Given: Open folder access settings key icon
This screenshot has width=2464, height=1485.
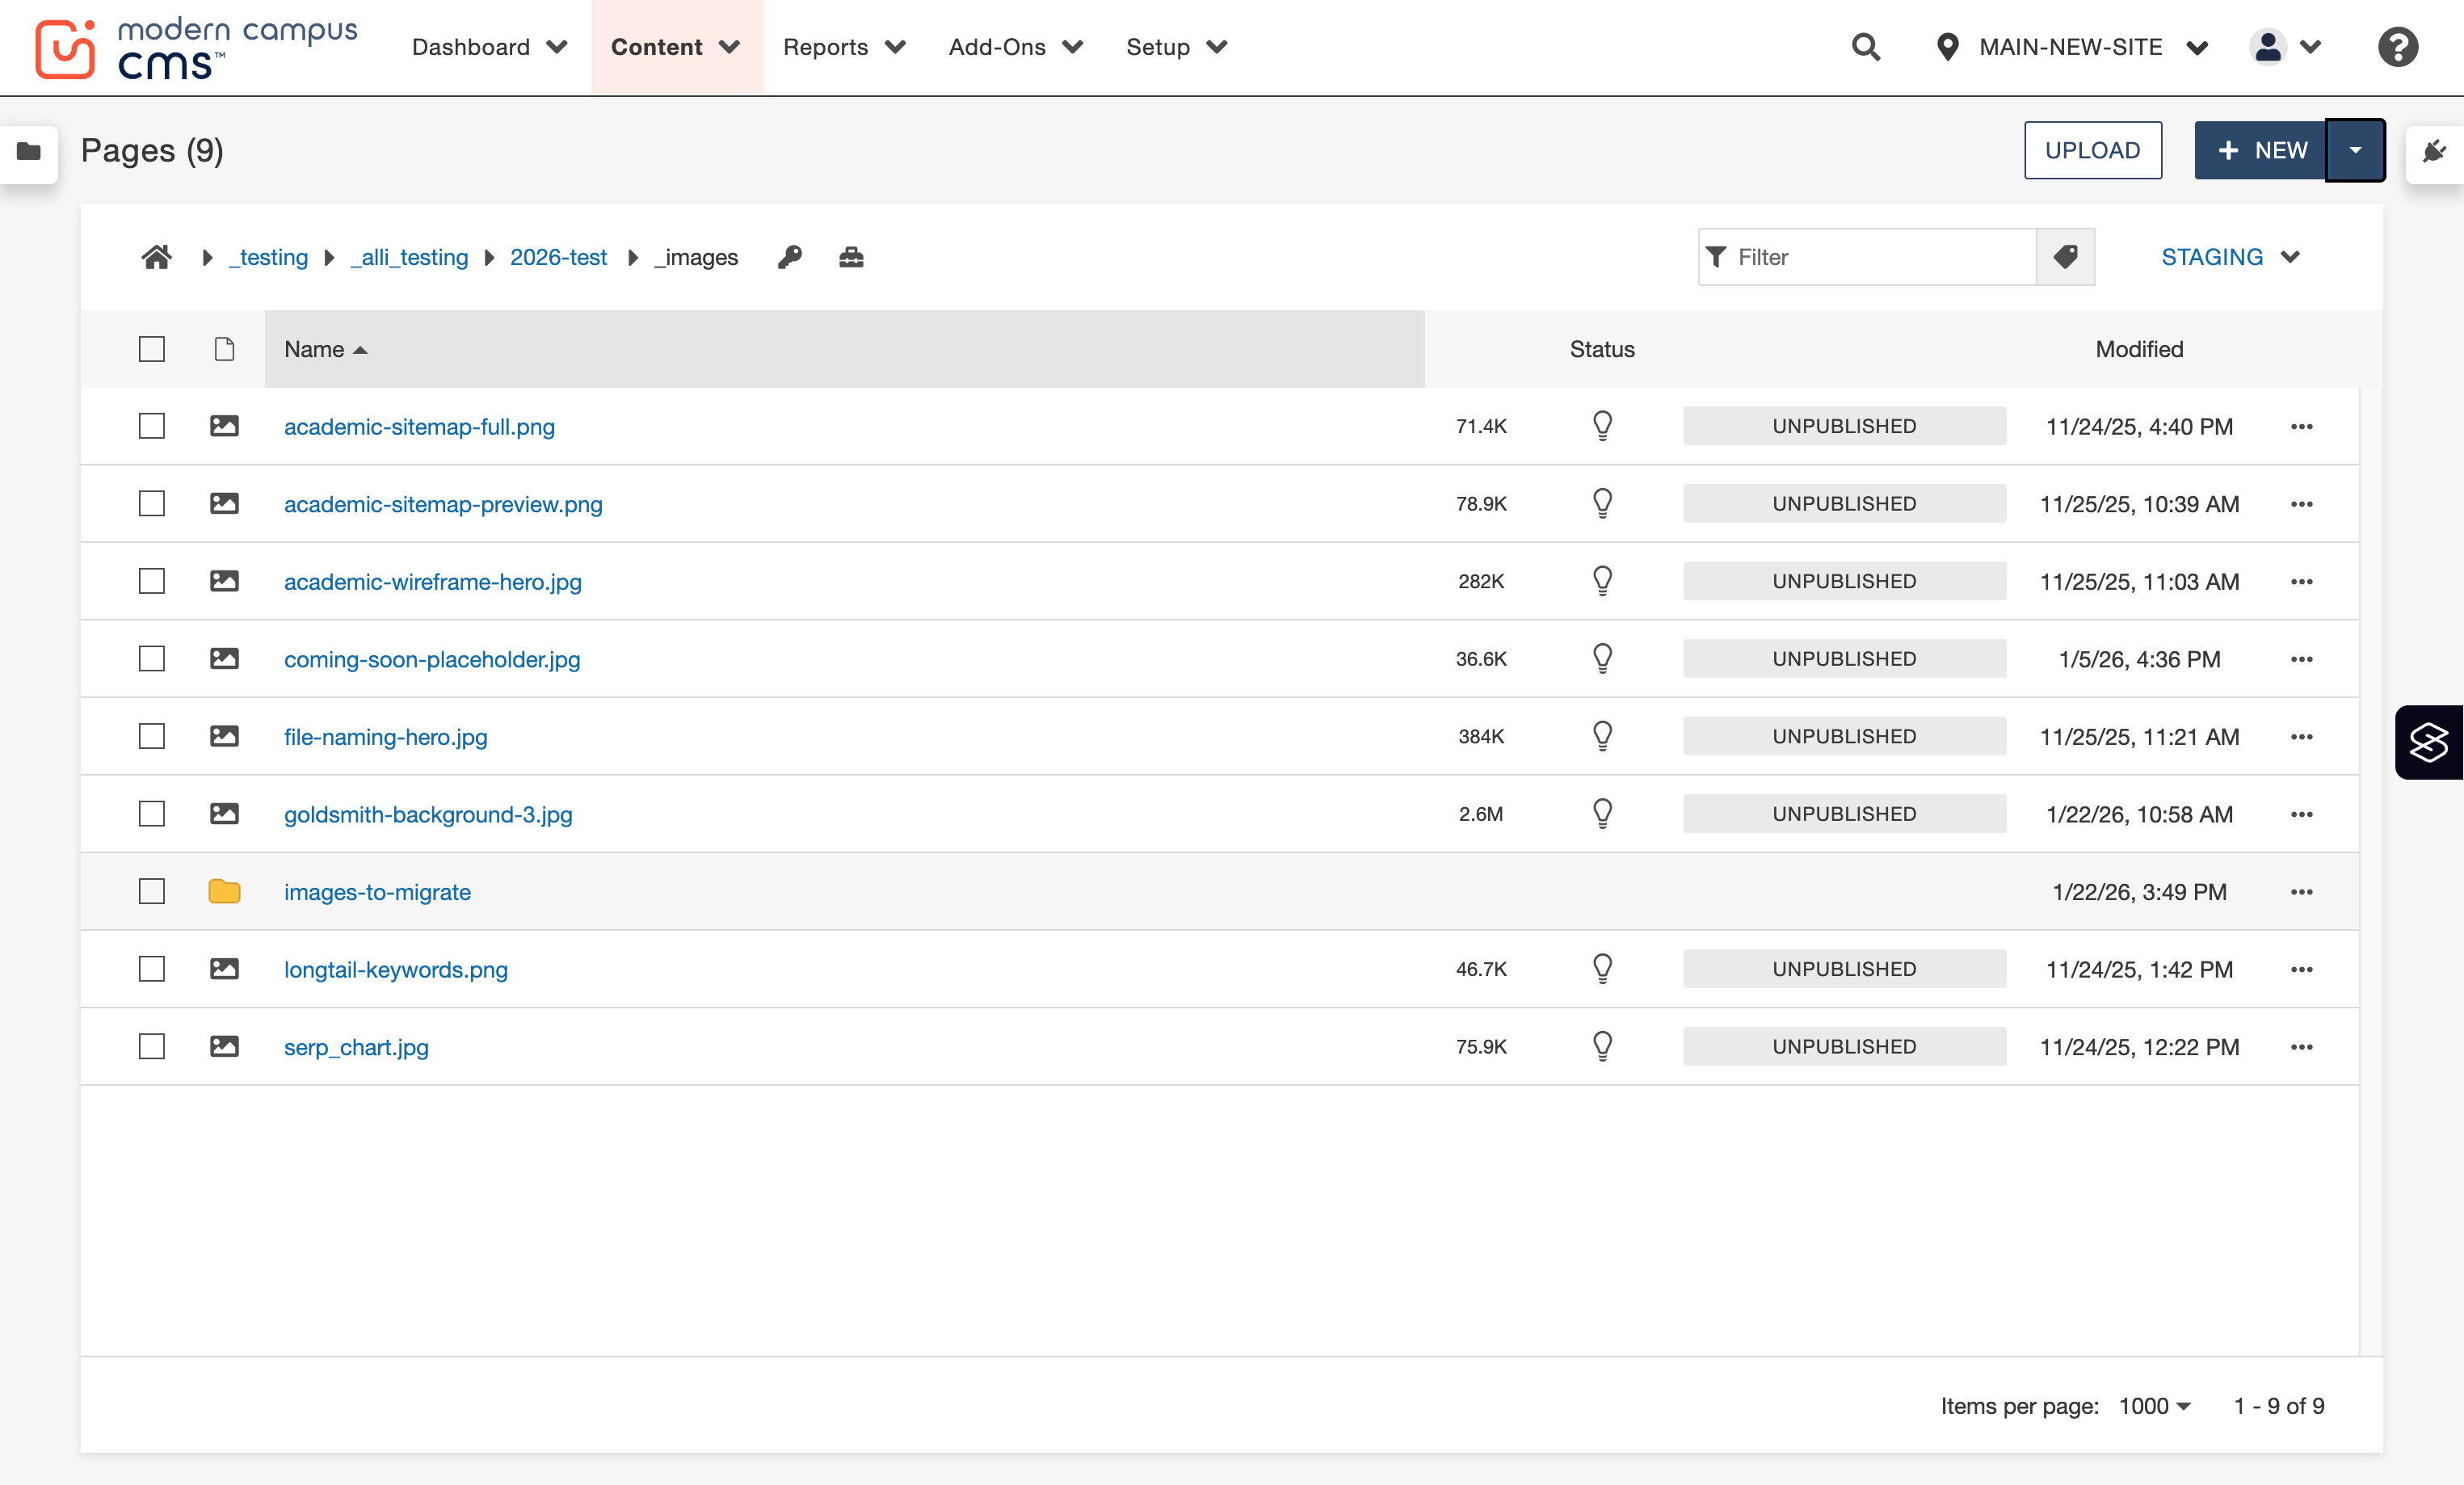Looking at the screenshot, I should [790, 257].
